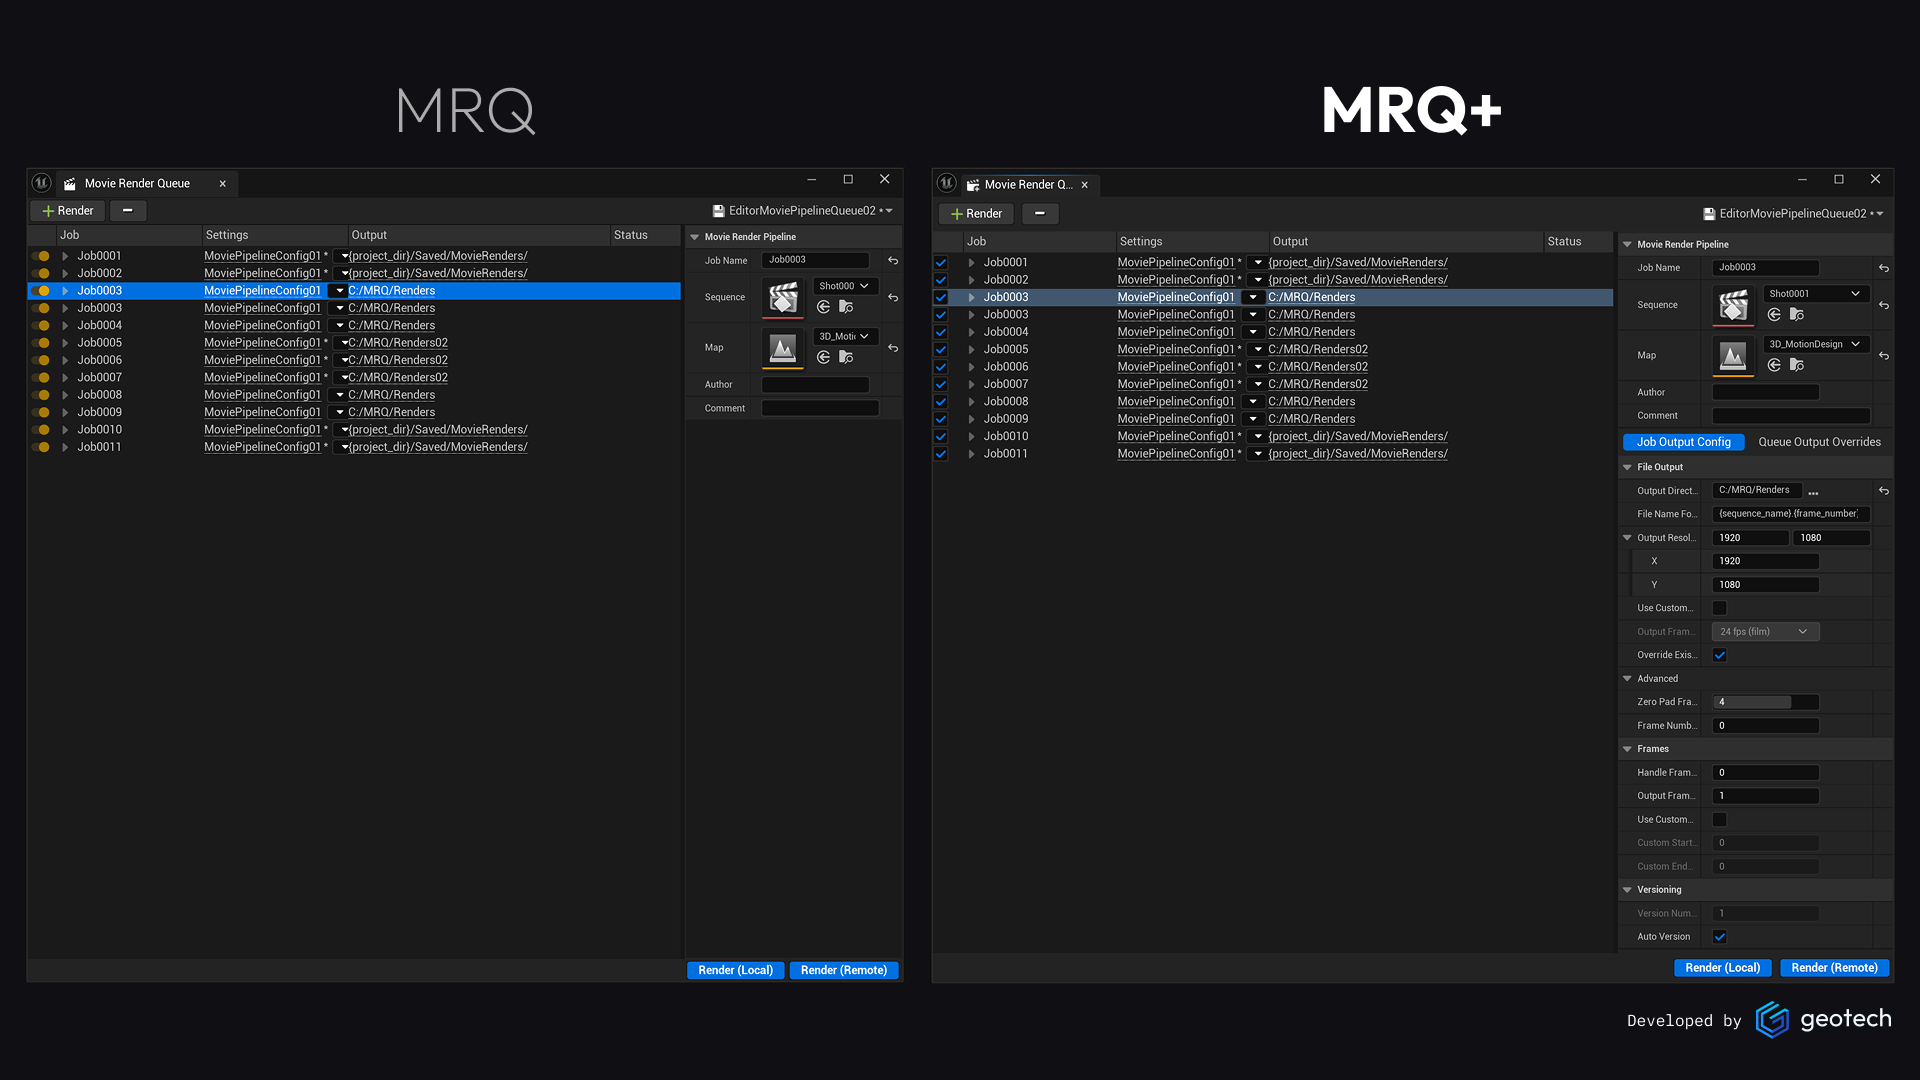Screen dimensions: 1920x1080
Task: Browse to Sequence asset via folder-magnifier icon
Action: click(1796, 314)
